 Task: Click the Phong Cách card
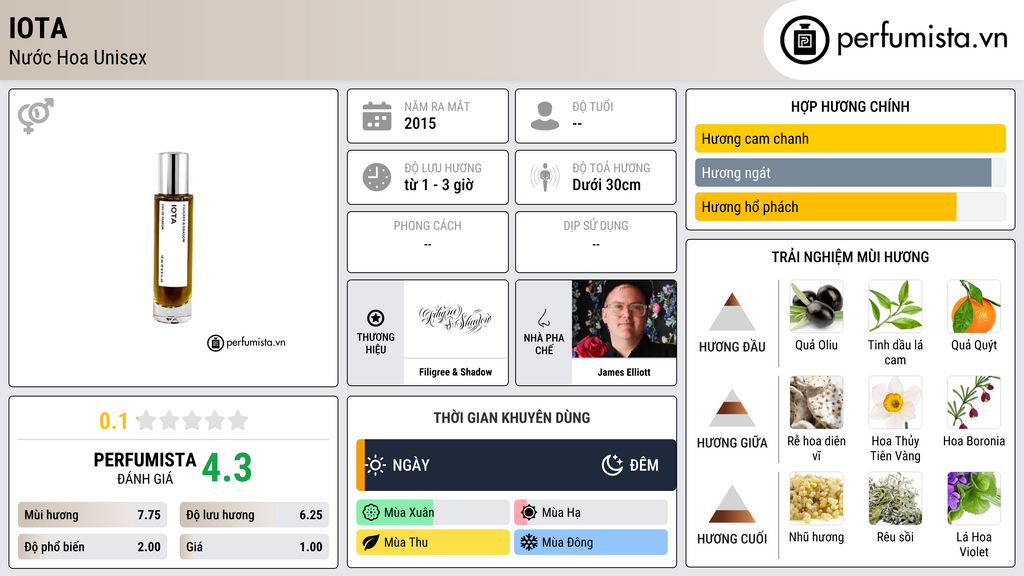[428, 242]
